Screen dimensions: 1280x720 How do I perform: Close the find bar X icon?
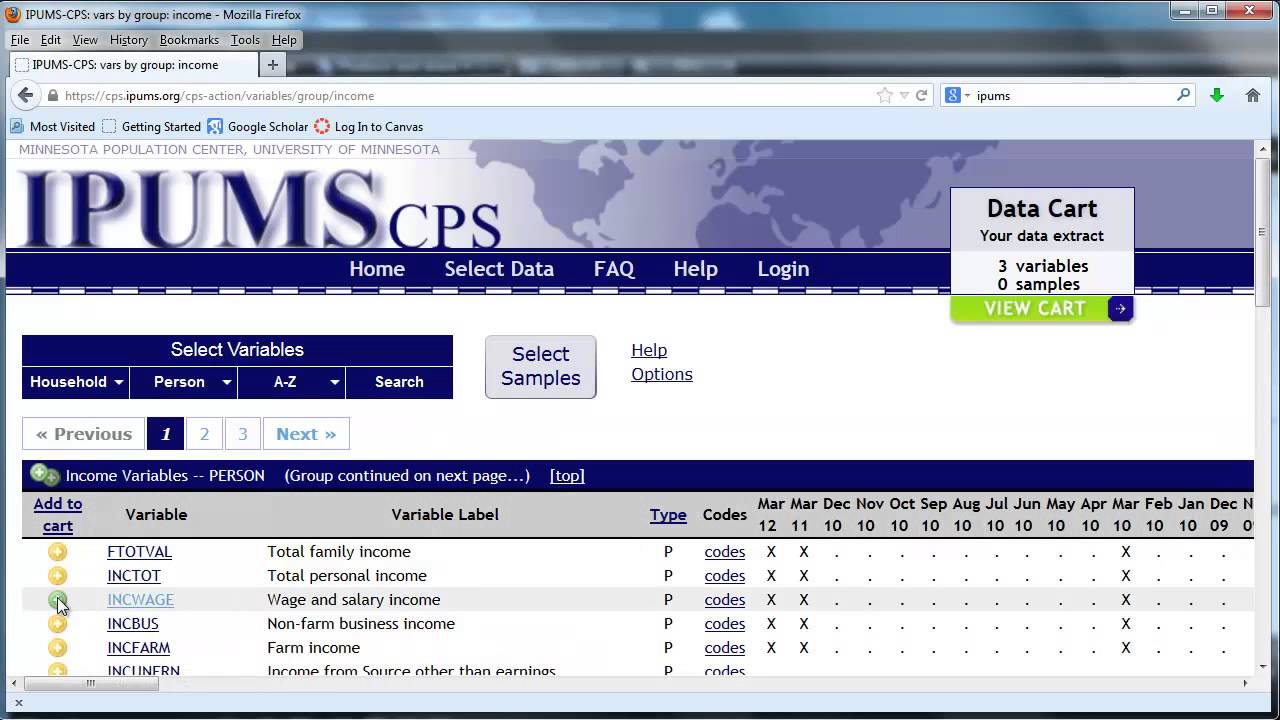[18, 703]
